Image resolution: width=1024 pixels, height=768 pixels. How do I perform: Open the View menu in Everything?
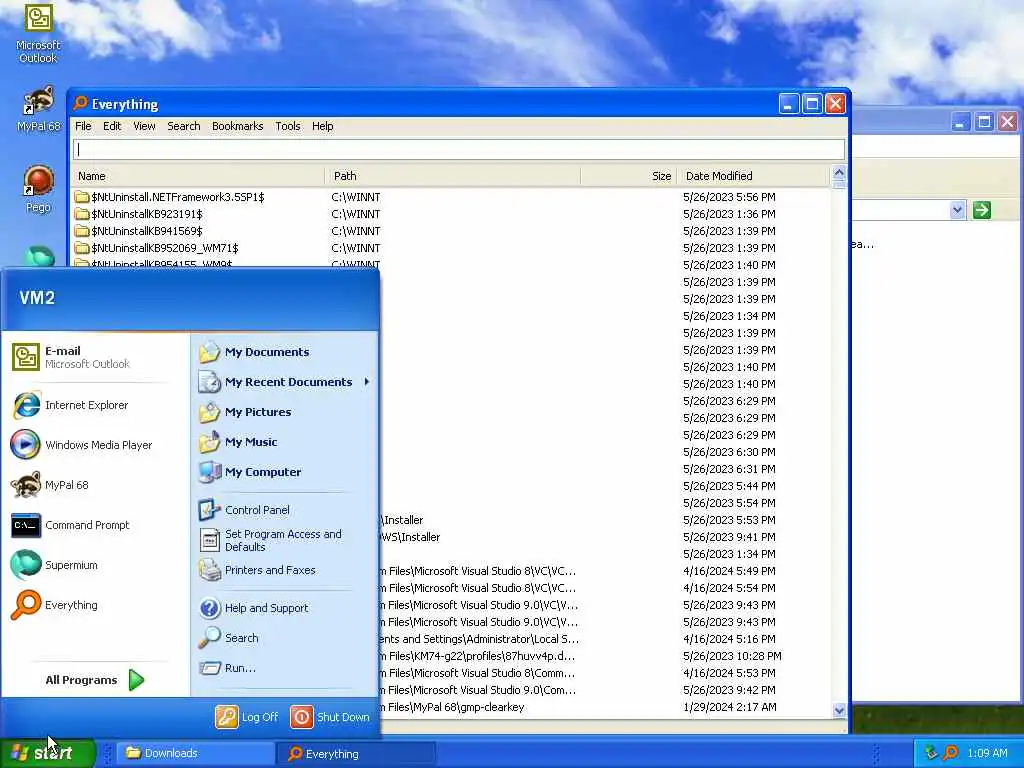(x=144, y=126)
